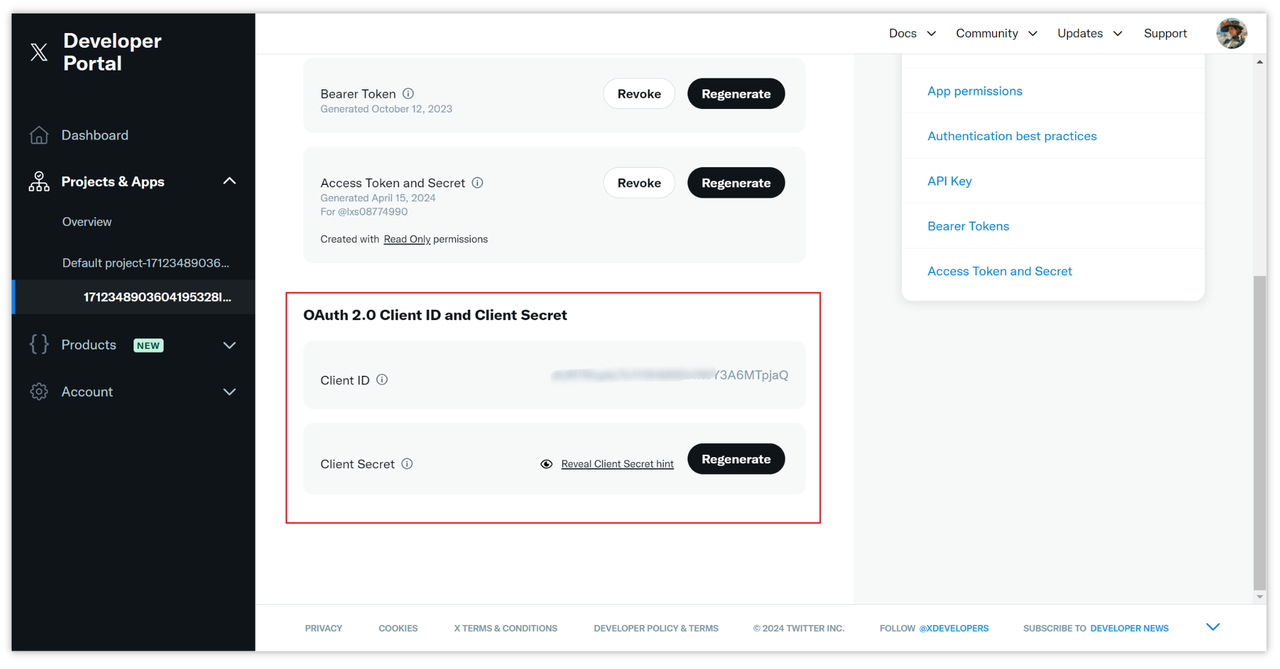Open the Default project entry in the sidebar
Screen dimensions: 1280x669
click(x=146, y=263)
